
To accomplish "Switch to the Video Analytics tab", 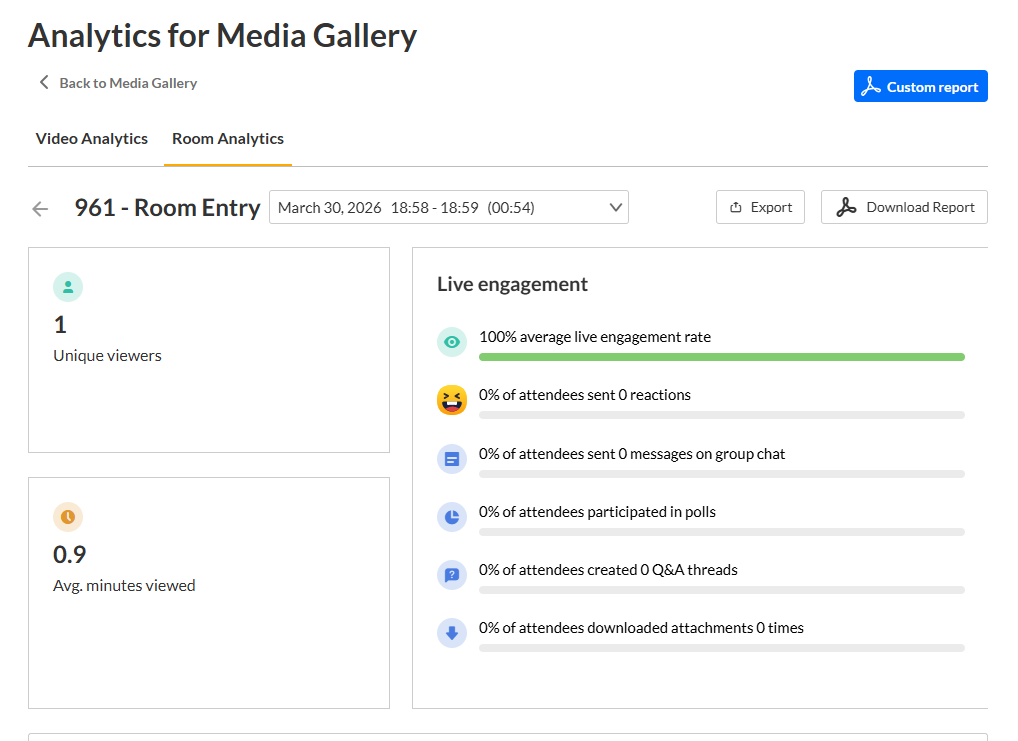I will [92, 139].
